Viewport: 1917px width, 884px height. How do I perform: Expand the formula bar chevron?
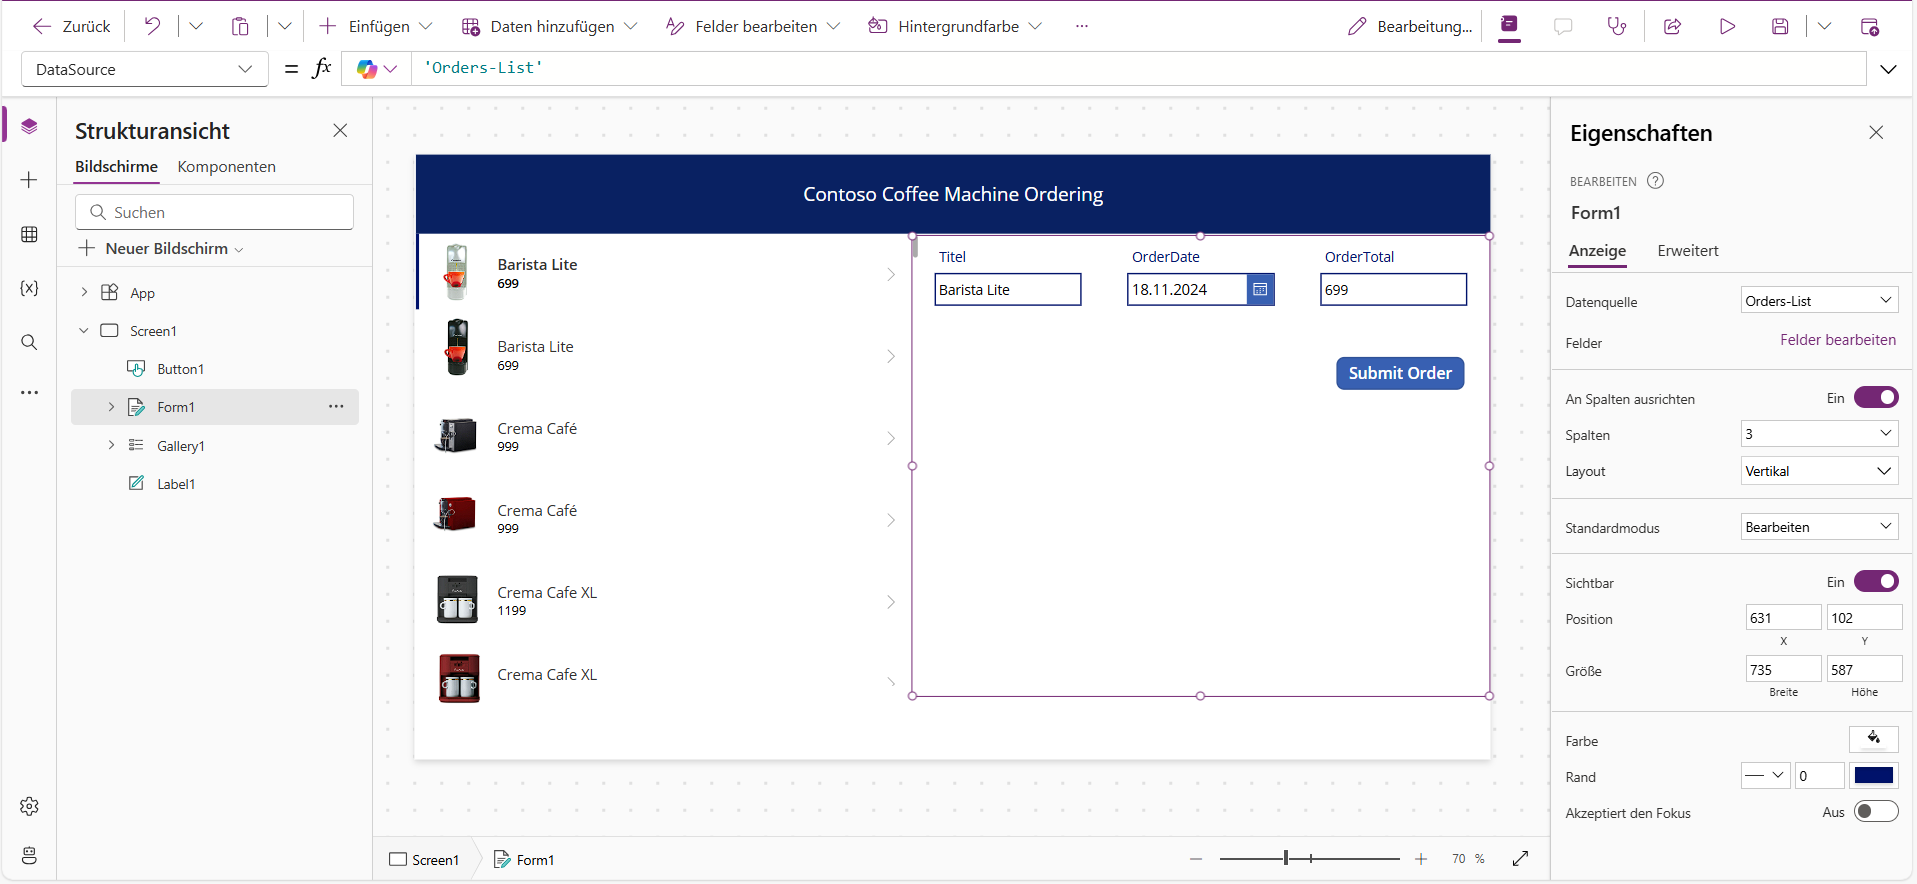pos(1888,69)
